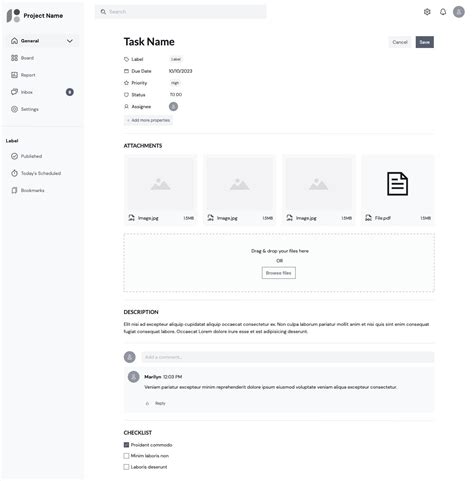Open the due date 10/10/2023
This screenshot has width=474, height=481.
click(180, 71)
